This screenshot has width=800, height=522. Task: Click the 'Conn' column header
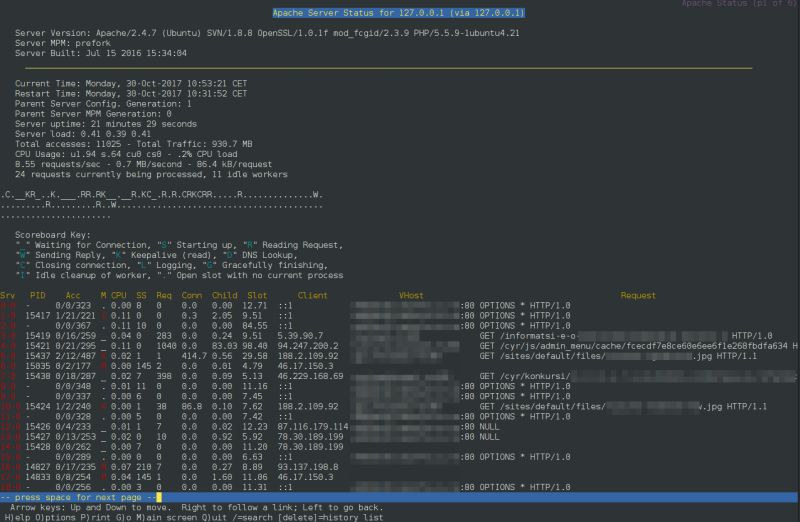(192, 295)
